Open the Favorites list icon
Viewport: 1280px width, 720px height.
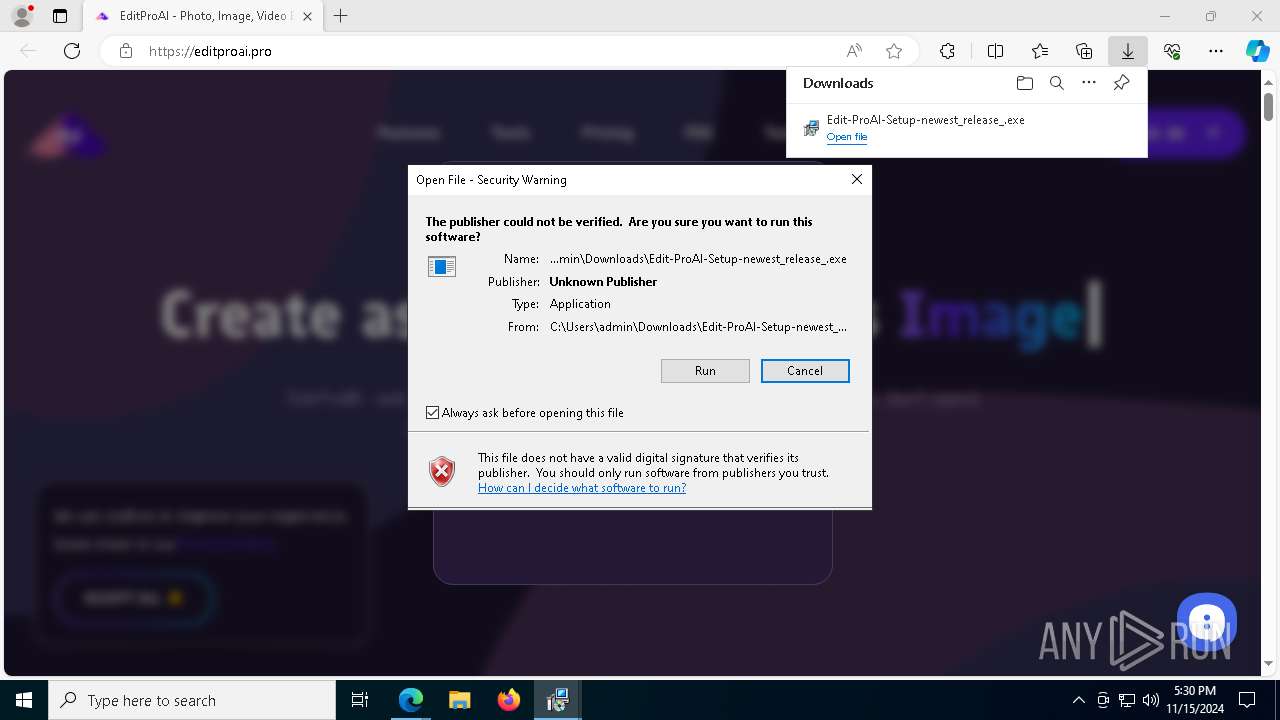1040,51
